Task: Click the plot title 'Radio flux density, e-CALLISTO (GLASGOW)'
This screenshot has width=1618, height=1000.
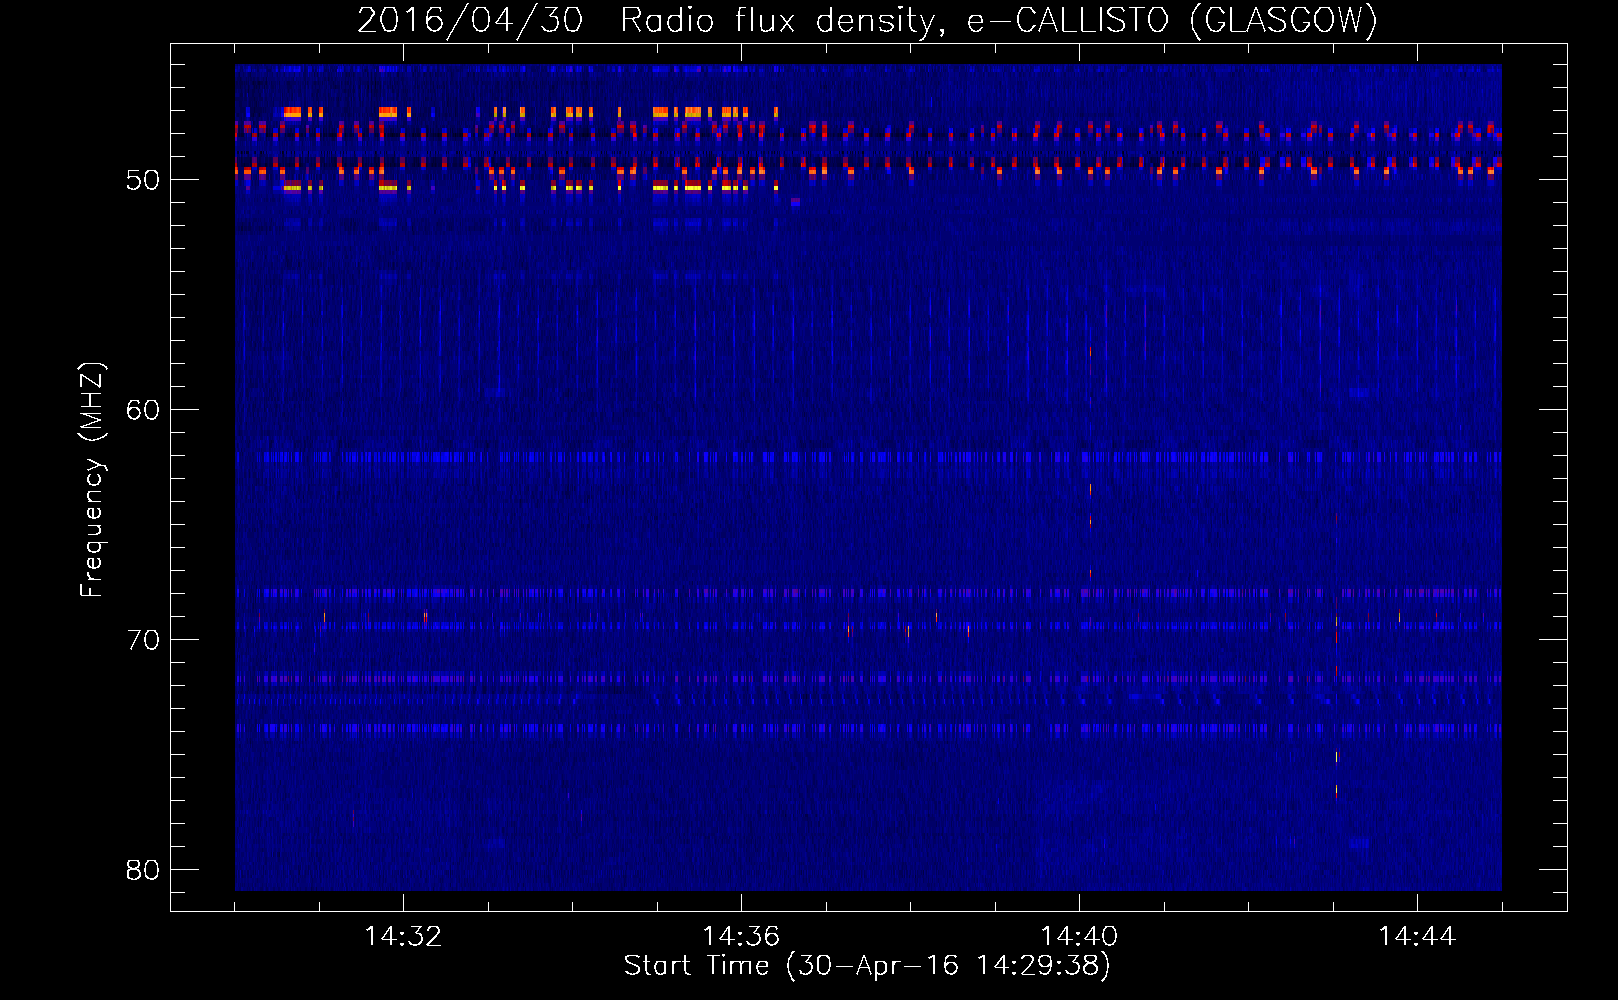Action: tap(999, 20)
